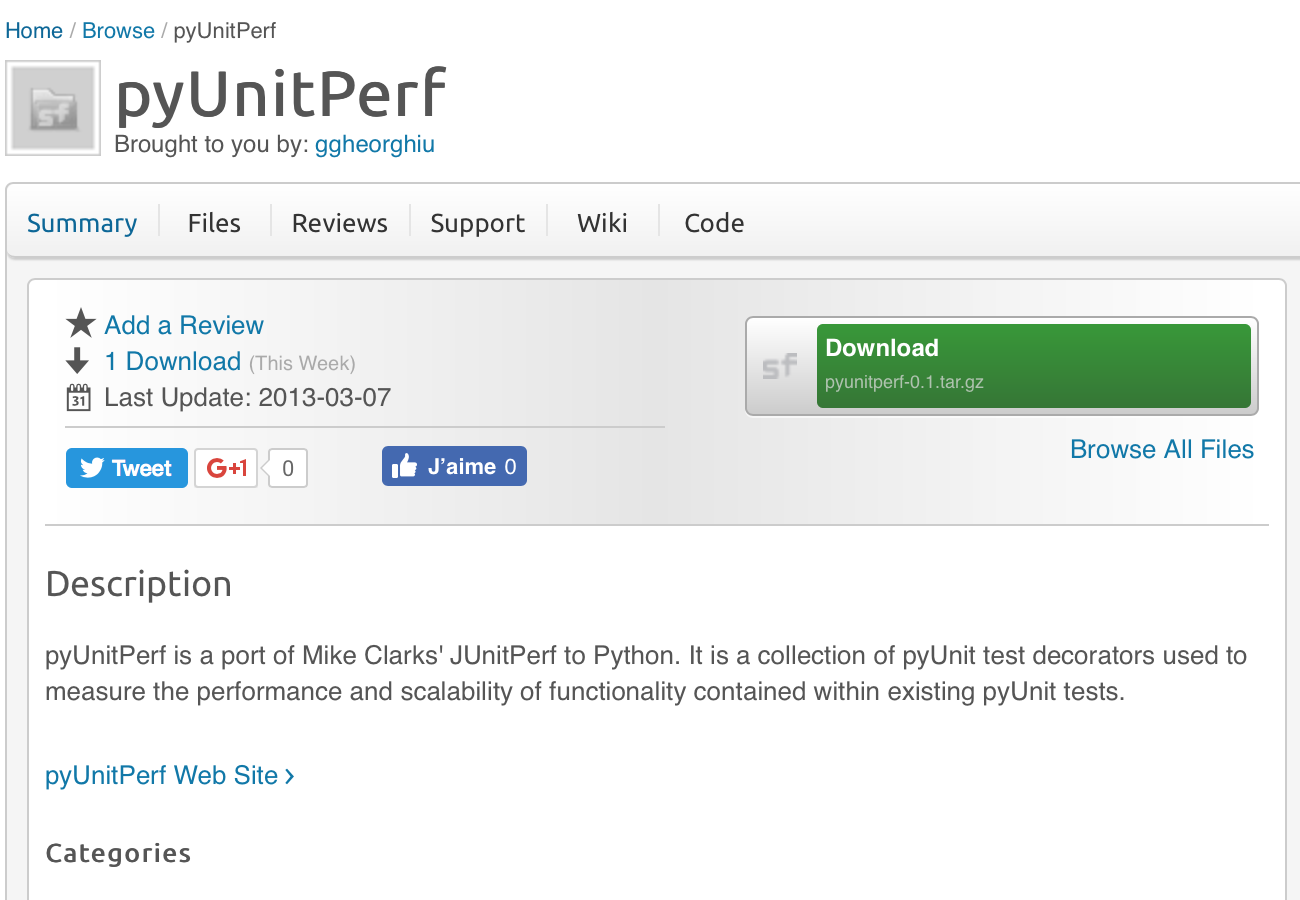Switch to the Support tab
1300x900 pixels.
click(477, 223)
